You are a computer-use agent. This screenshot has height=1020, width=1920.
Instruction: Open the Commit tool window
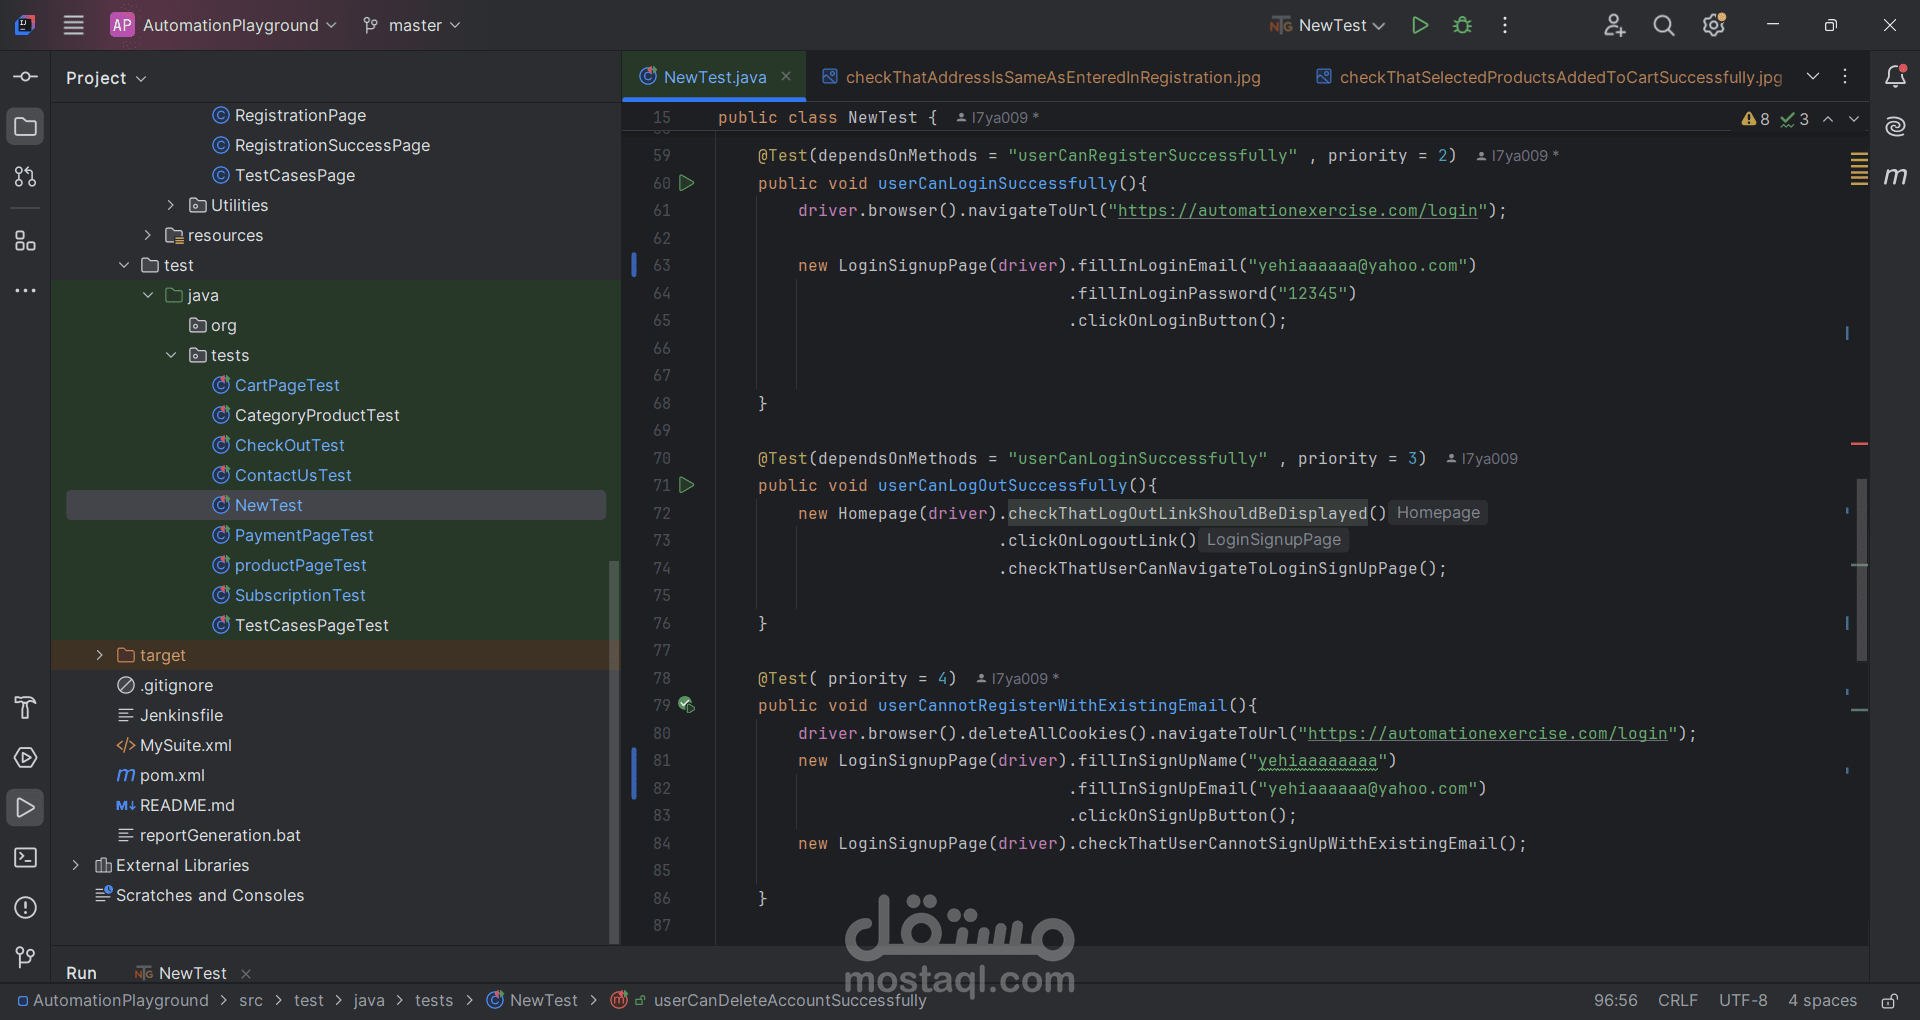(x=26, y=77)
